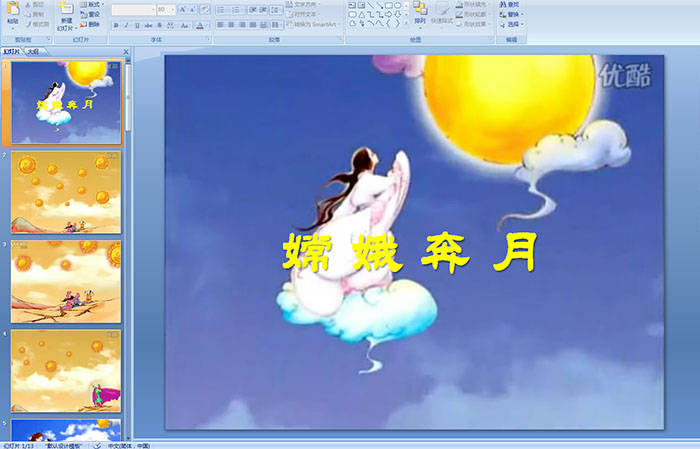Open Shape Effects (形状效果) menu
700x449 pixels.
point(474,24)
